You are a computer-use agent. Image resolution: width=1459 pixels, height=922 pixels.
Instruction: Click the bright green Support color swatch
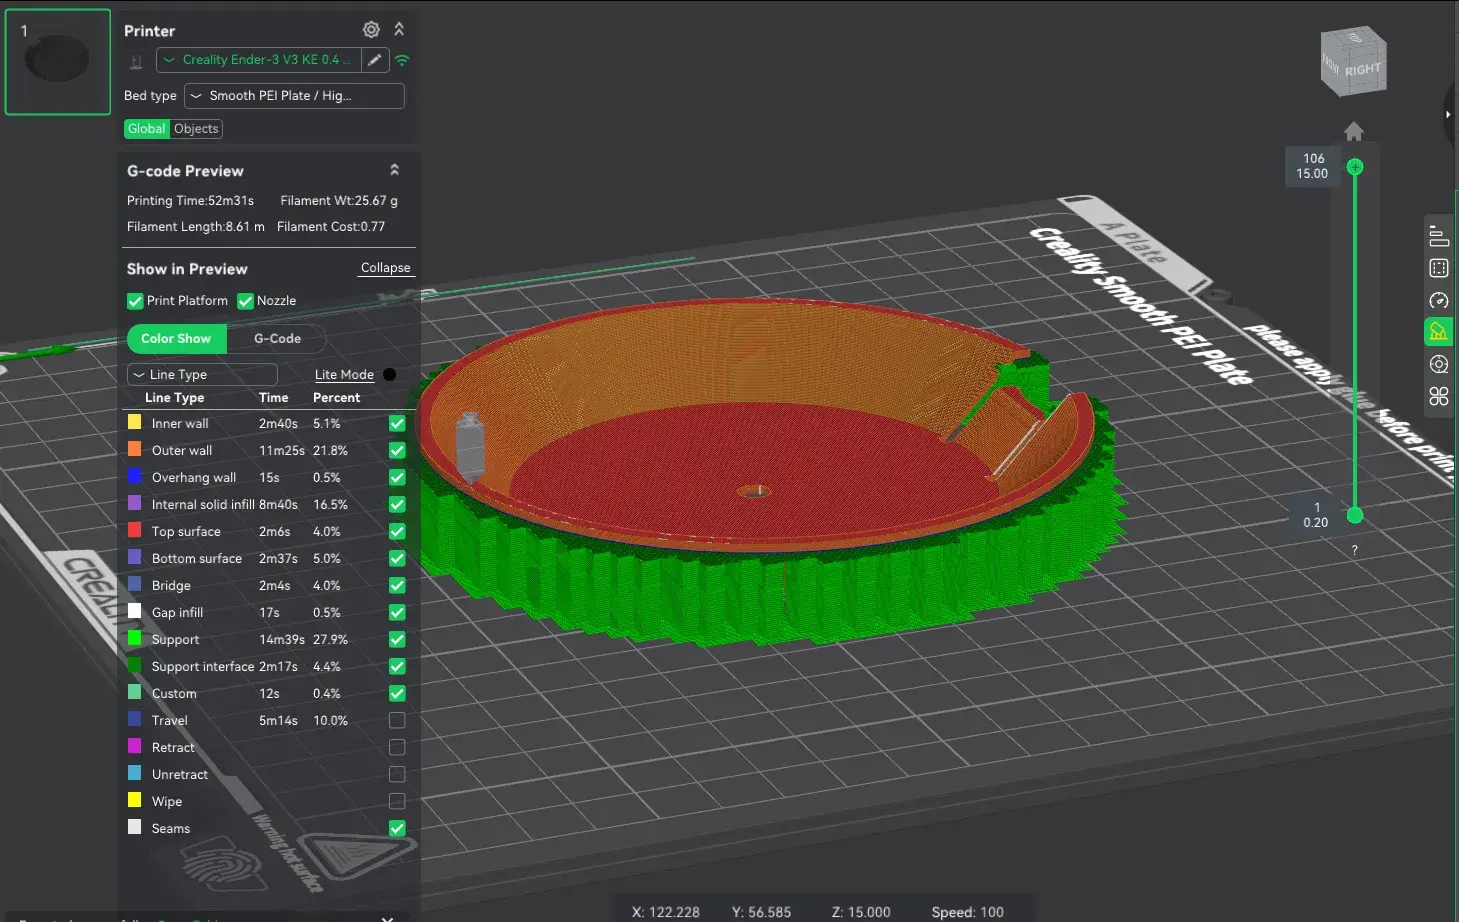click(x=135, y=638)
